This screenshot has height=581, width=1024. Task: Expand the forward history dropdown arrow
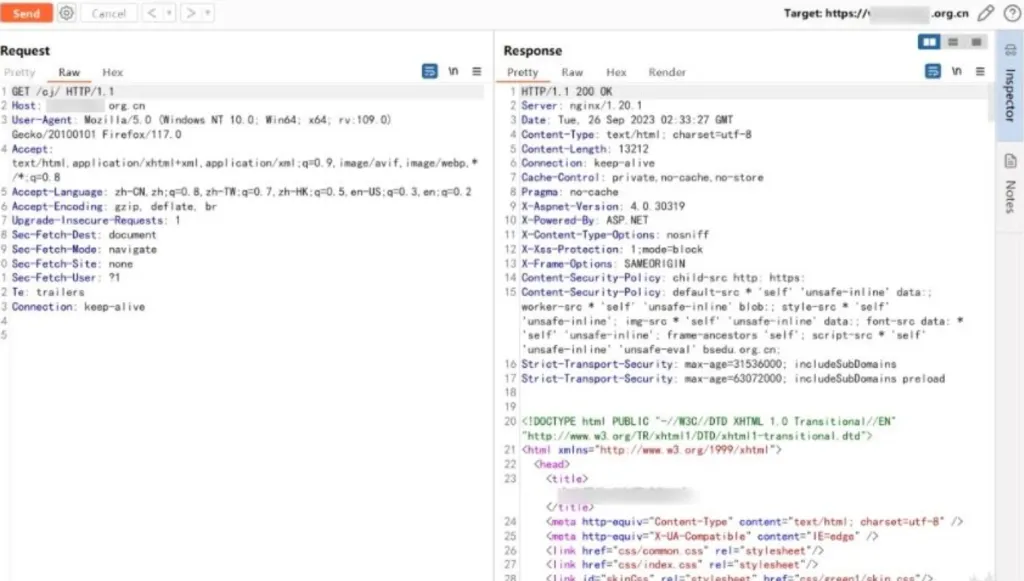coord(207,13)
